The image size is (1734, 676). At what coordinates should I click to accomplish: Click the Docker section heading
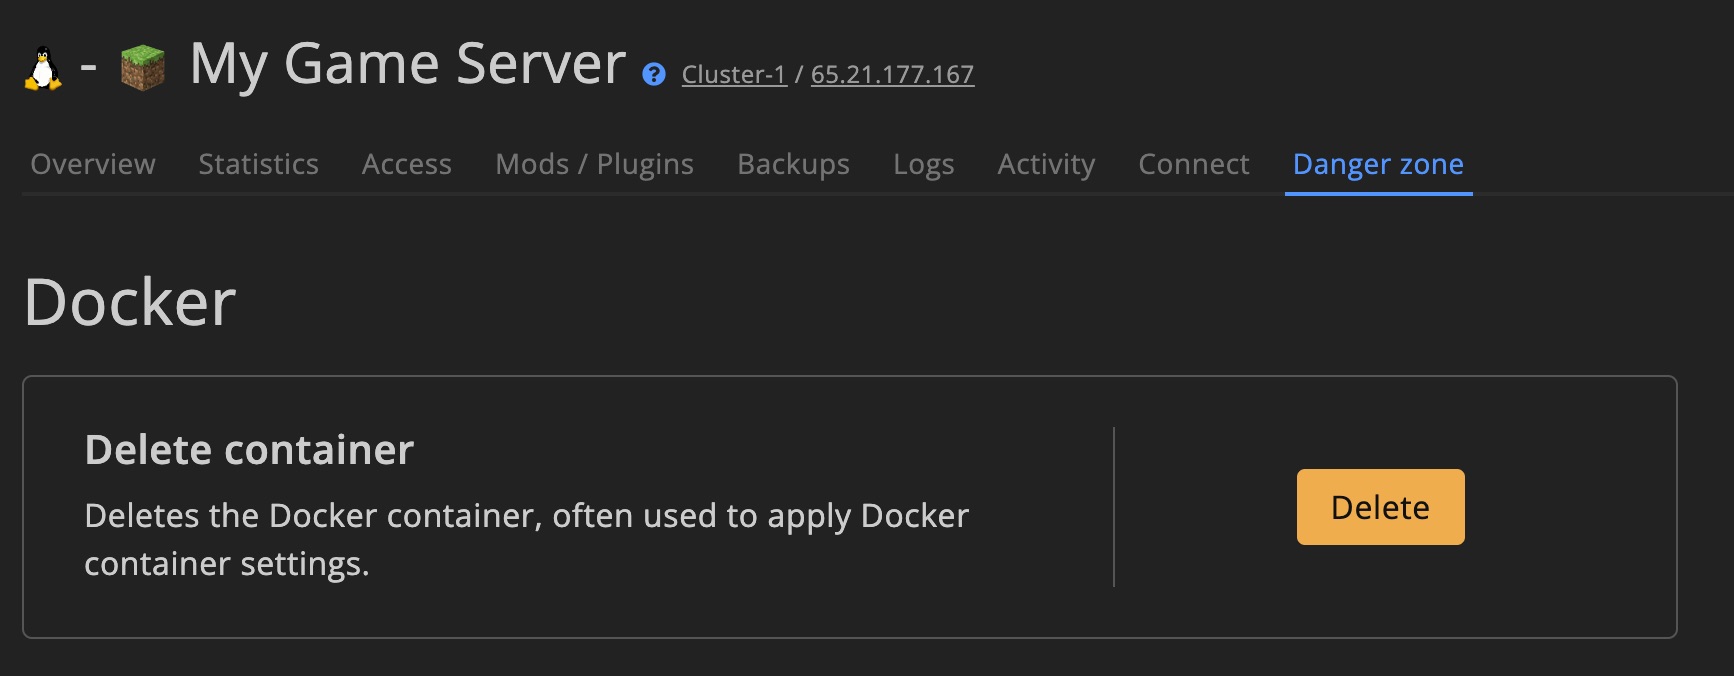[x=131, y=300]
